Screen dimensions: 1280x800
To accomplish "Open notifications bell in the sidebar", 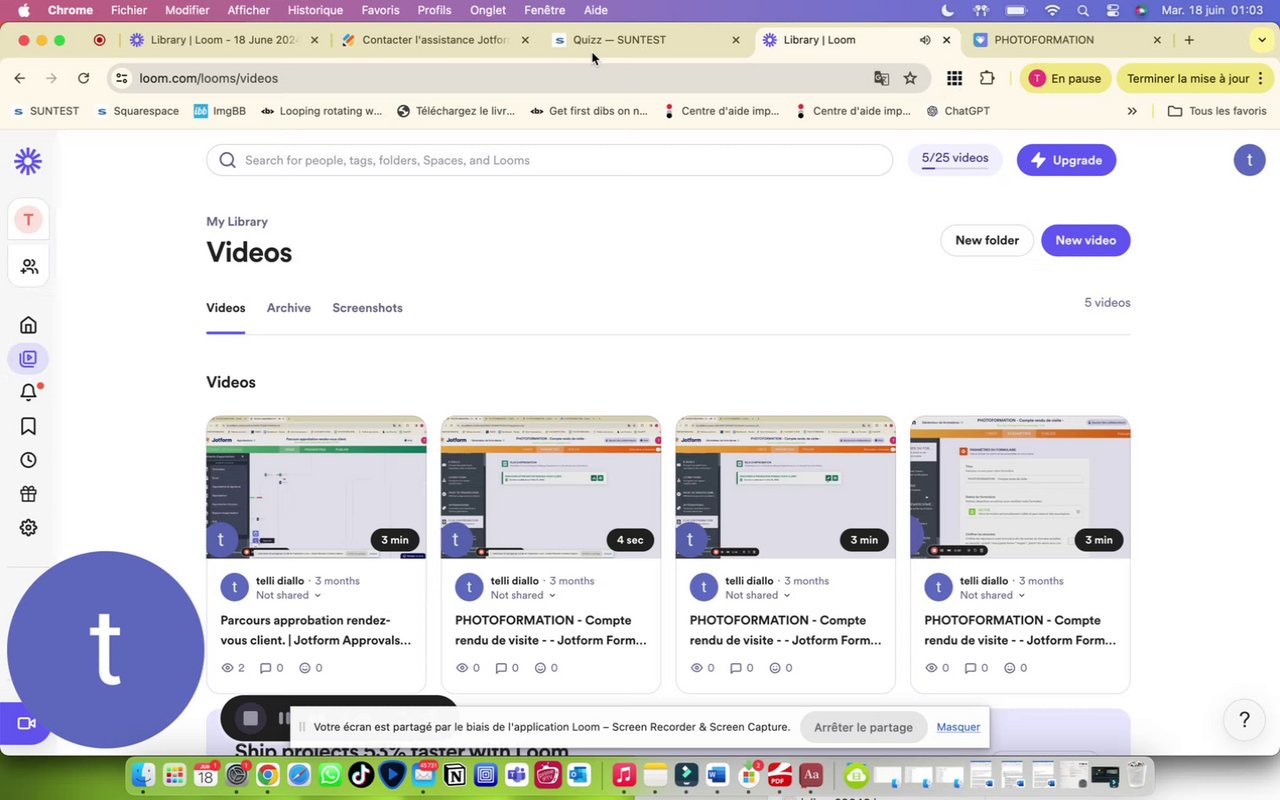I will [x=28, y=393].
